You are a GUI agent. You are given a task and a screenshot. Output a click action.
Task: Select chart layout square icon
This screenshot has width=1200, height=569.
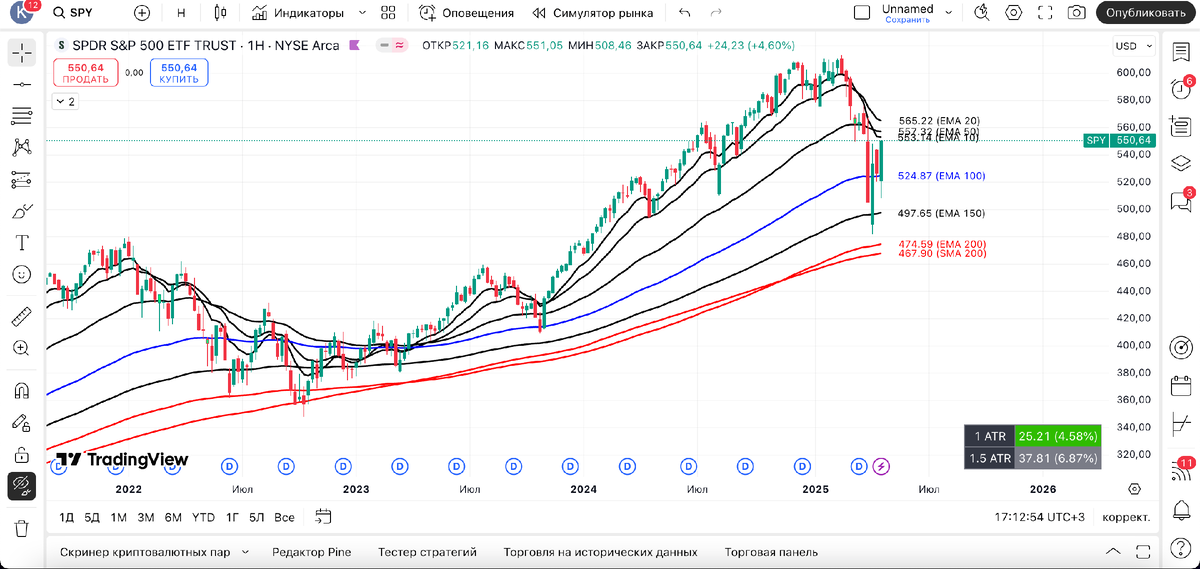[x=862, y=13]
